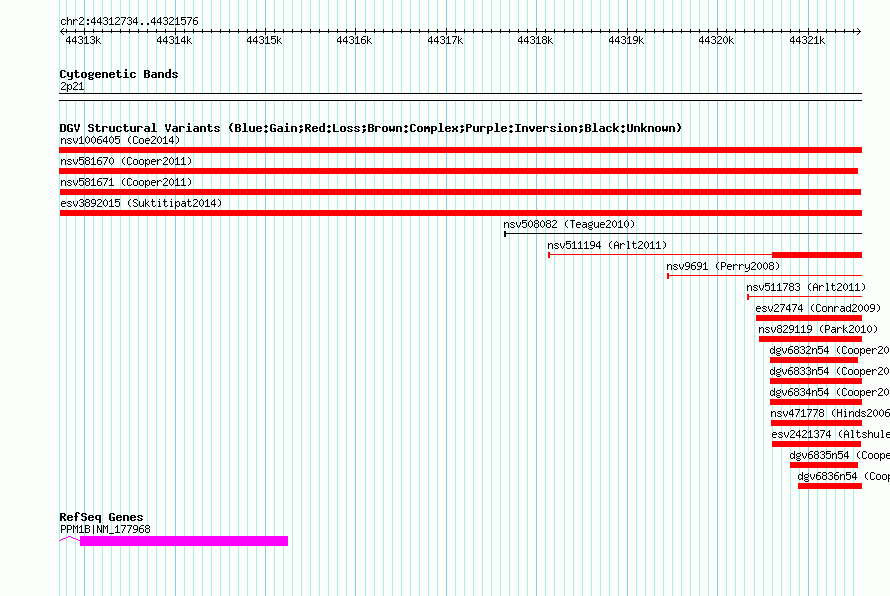890x596 pixels.
Task: Select the thick red segment of nsv511194
Action: [817, 255]
